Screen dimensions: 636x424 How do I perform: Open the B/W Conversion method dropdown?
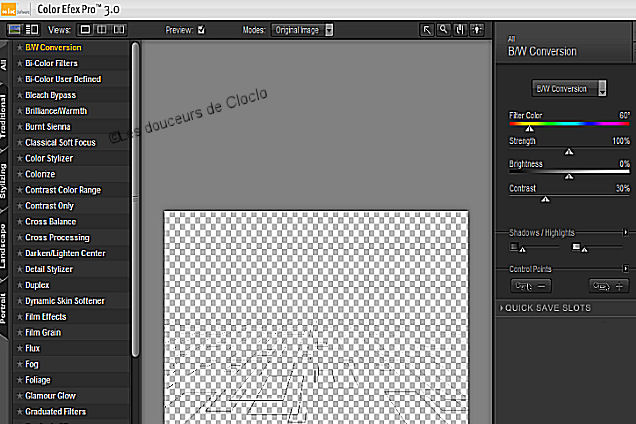(x=569, y=88)
